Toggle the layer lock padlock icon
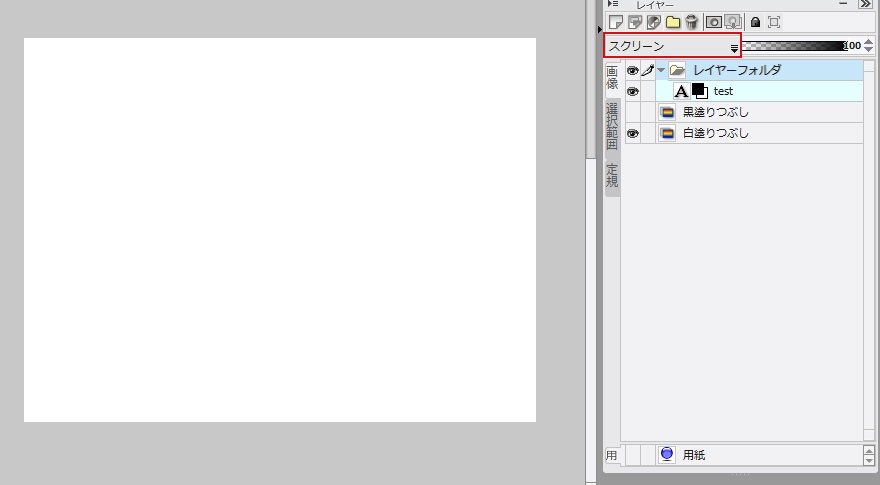This screenshot has height=485, width=880. click(x=755, y=22)
